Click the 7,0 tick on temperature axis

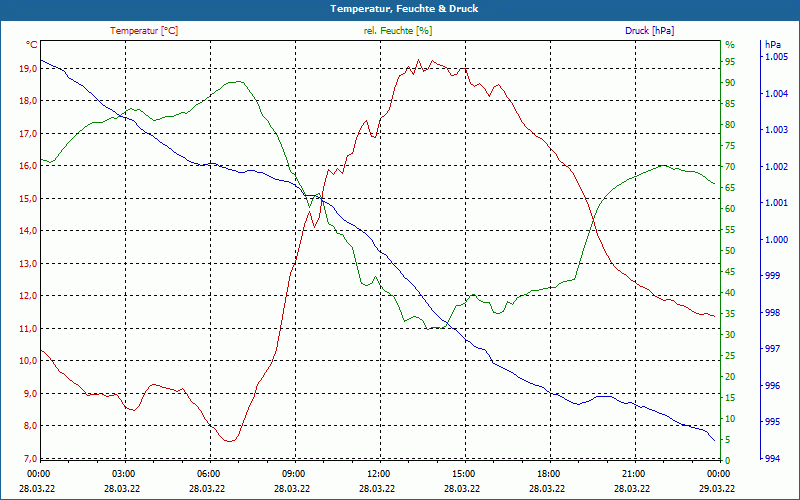coord(30,459)
